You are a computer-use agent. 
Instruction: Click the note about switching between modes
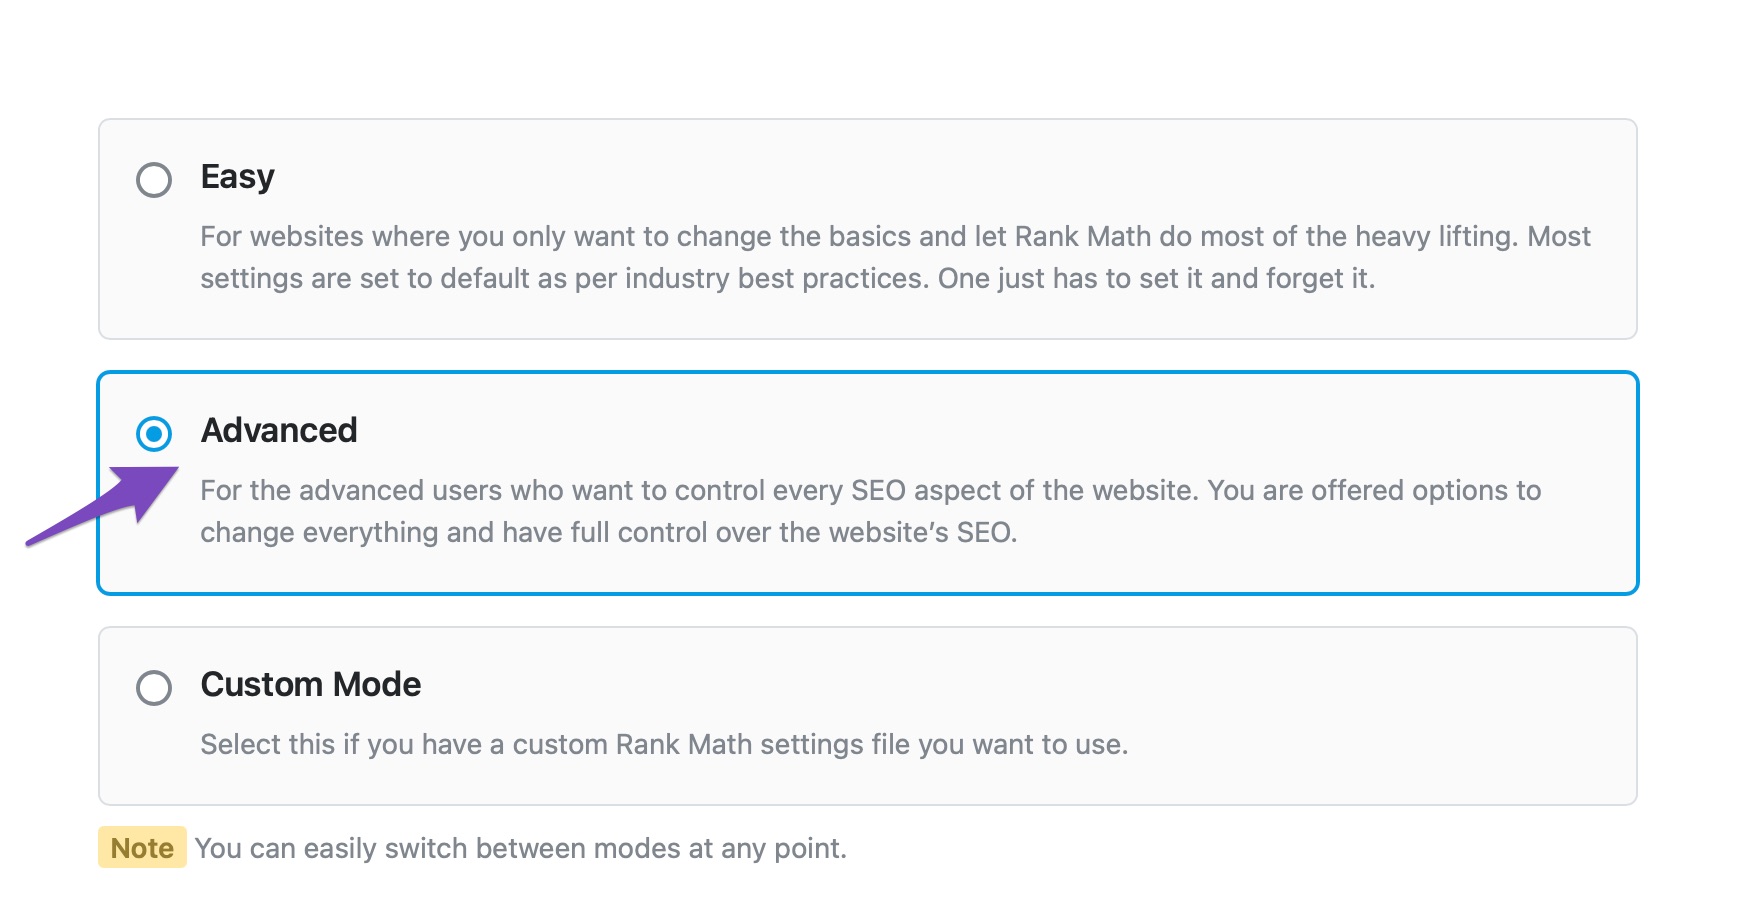520,849
